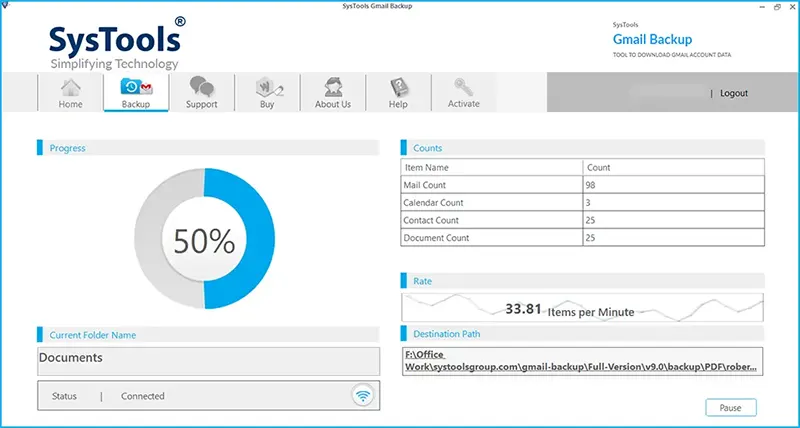Click the Item Name column header
This screenshot has height=428, width=800.
click(427, 167)
